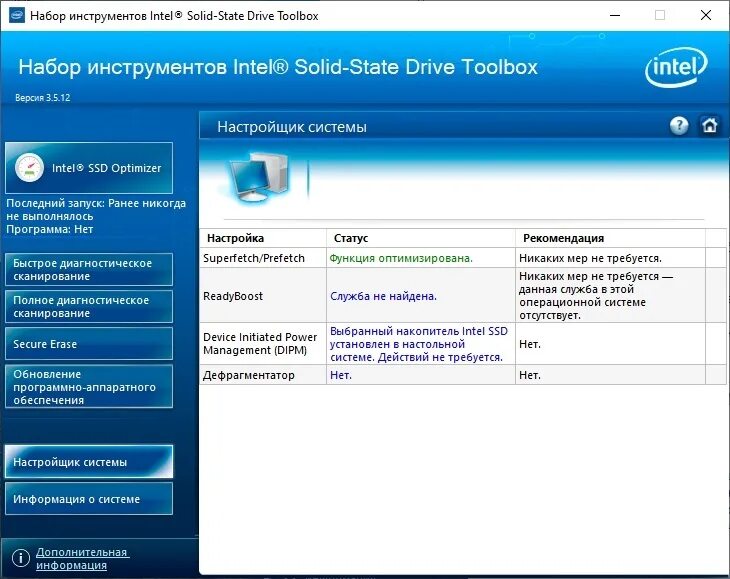The height and width of the screenshot is (579, 730).
Task: Run Быстрое диагностическое сканирование
Action: point(89,269)
